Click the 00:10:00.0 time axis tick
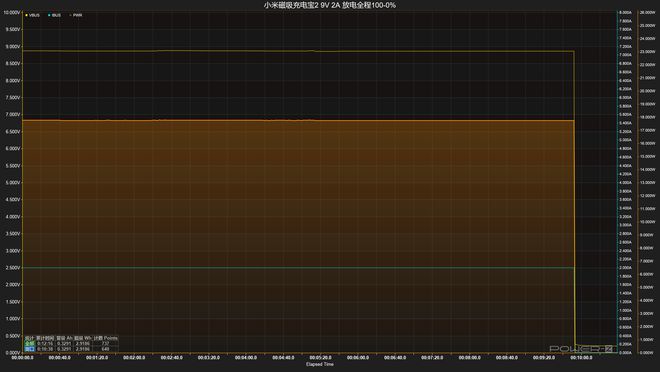This screenshot has width=660, height=372. pos(581,358)
